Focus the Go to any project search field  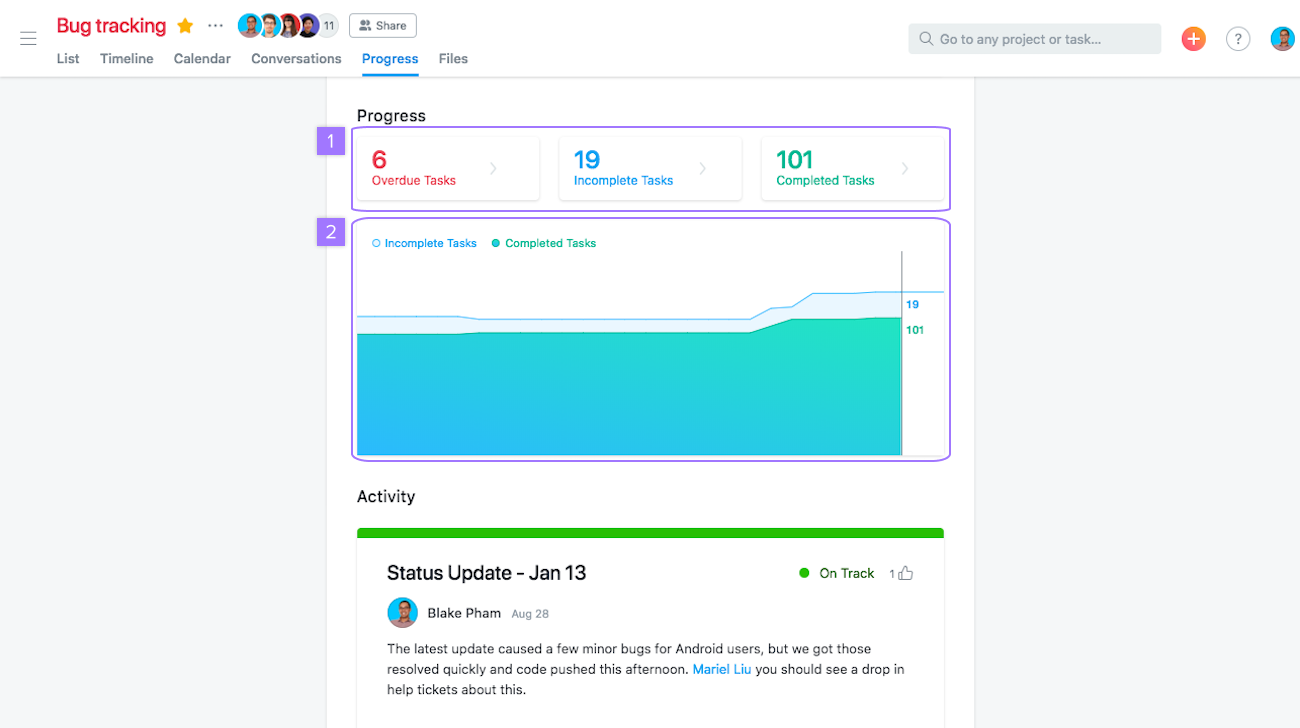click(1035, 39)
